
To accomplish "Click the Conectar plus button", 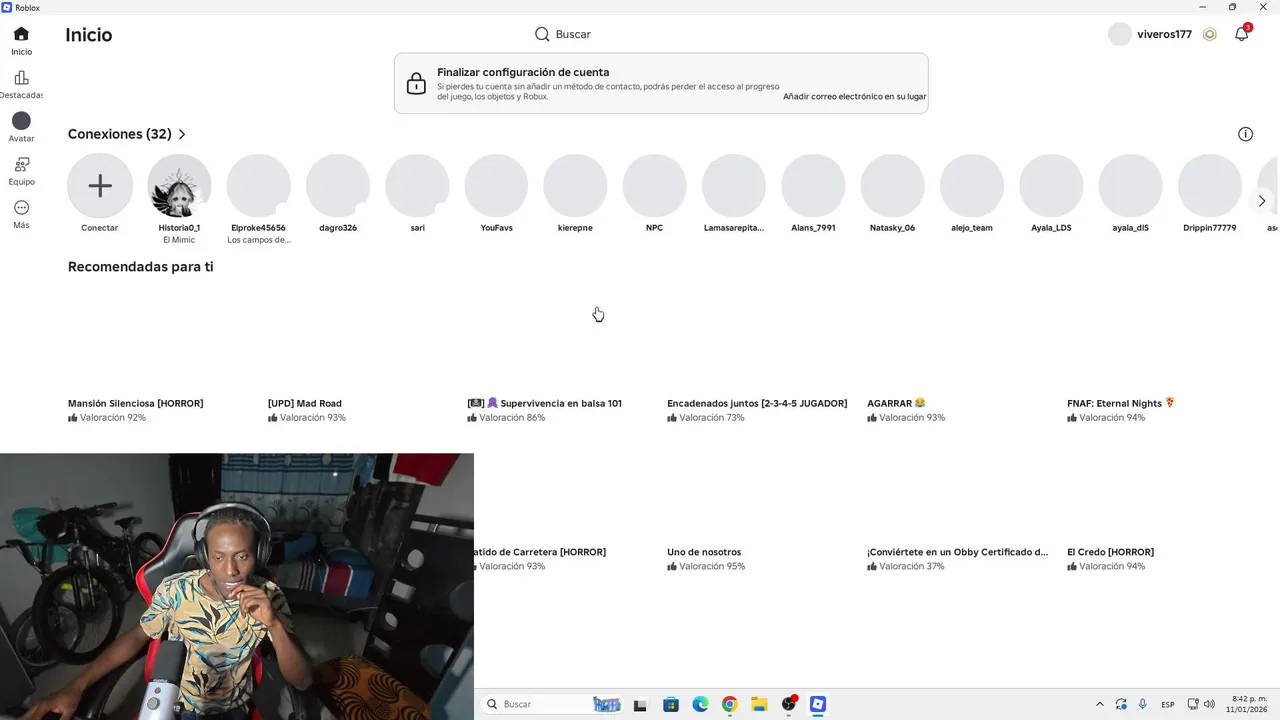I will (100, 186).
